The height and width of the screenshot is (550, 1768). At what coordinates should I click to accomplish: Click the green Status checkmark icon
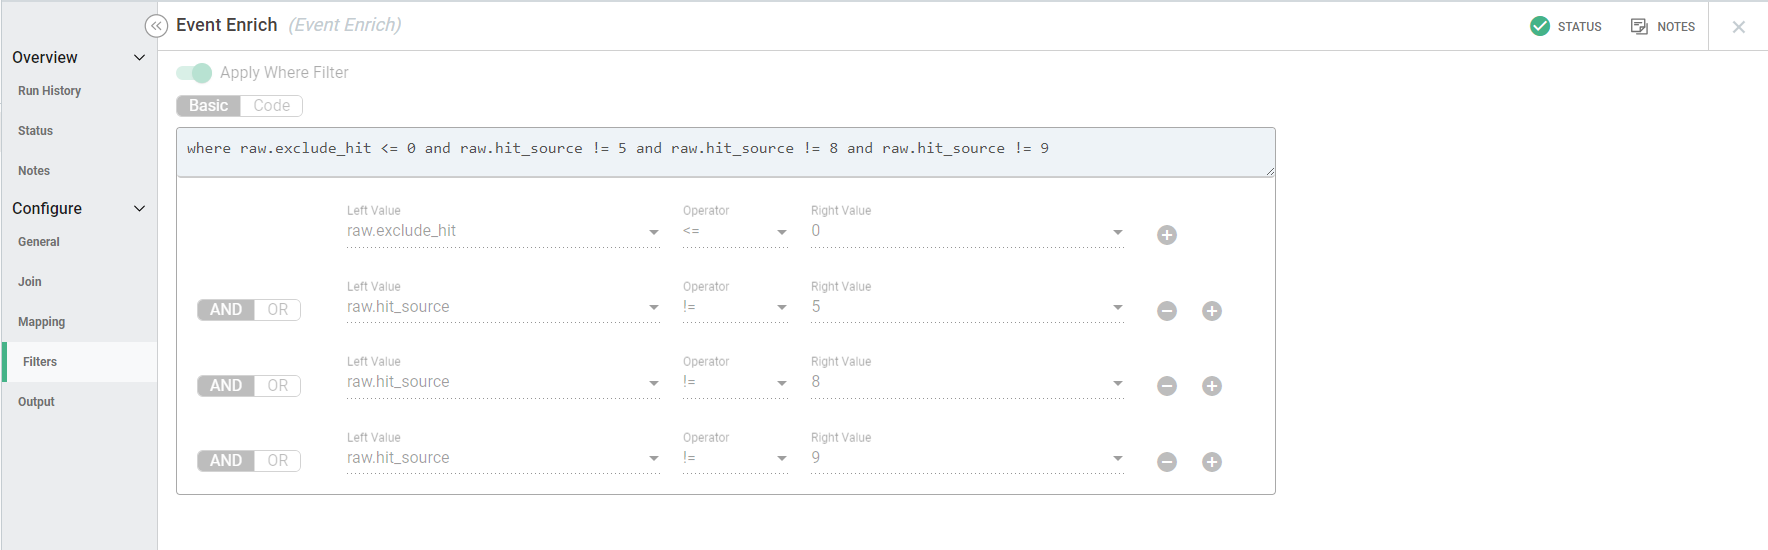[1540, 26]
